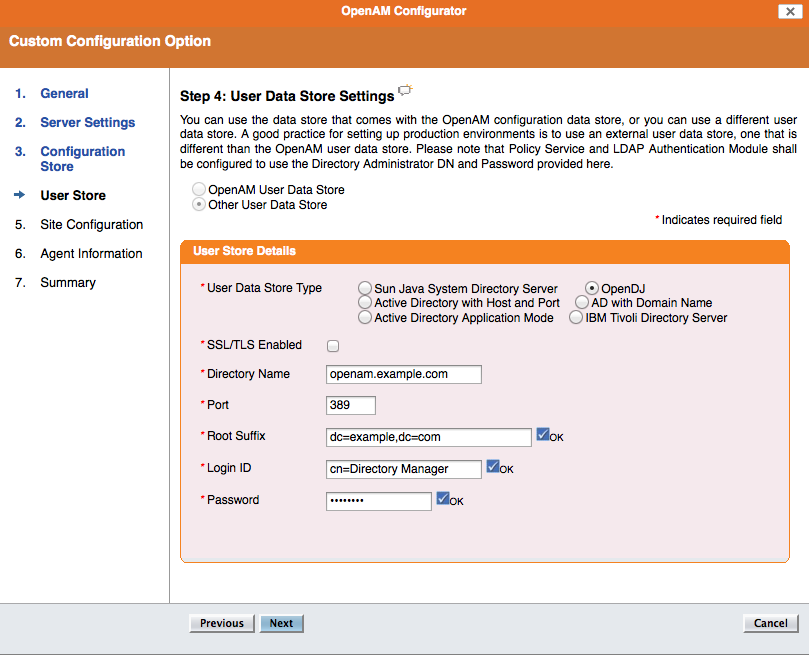The image size is (809, 655).
Task: Cancel the configuration wizard
Action: (x=771, y=623)
